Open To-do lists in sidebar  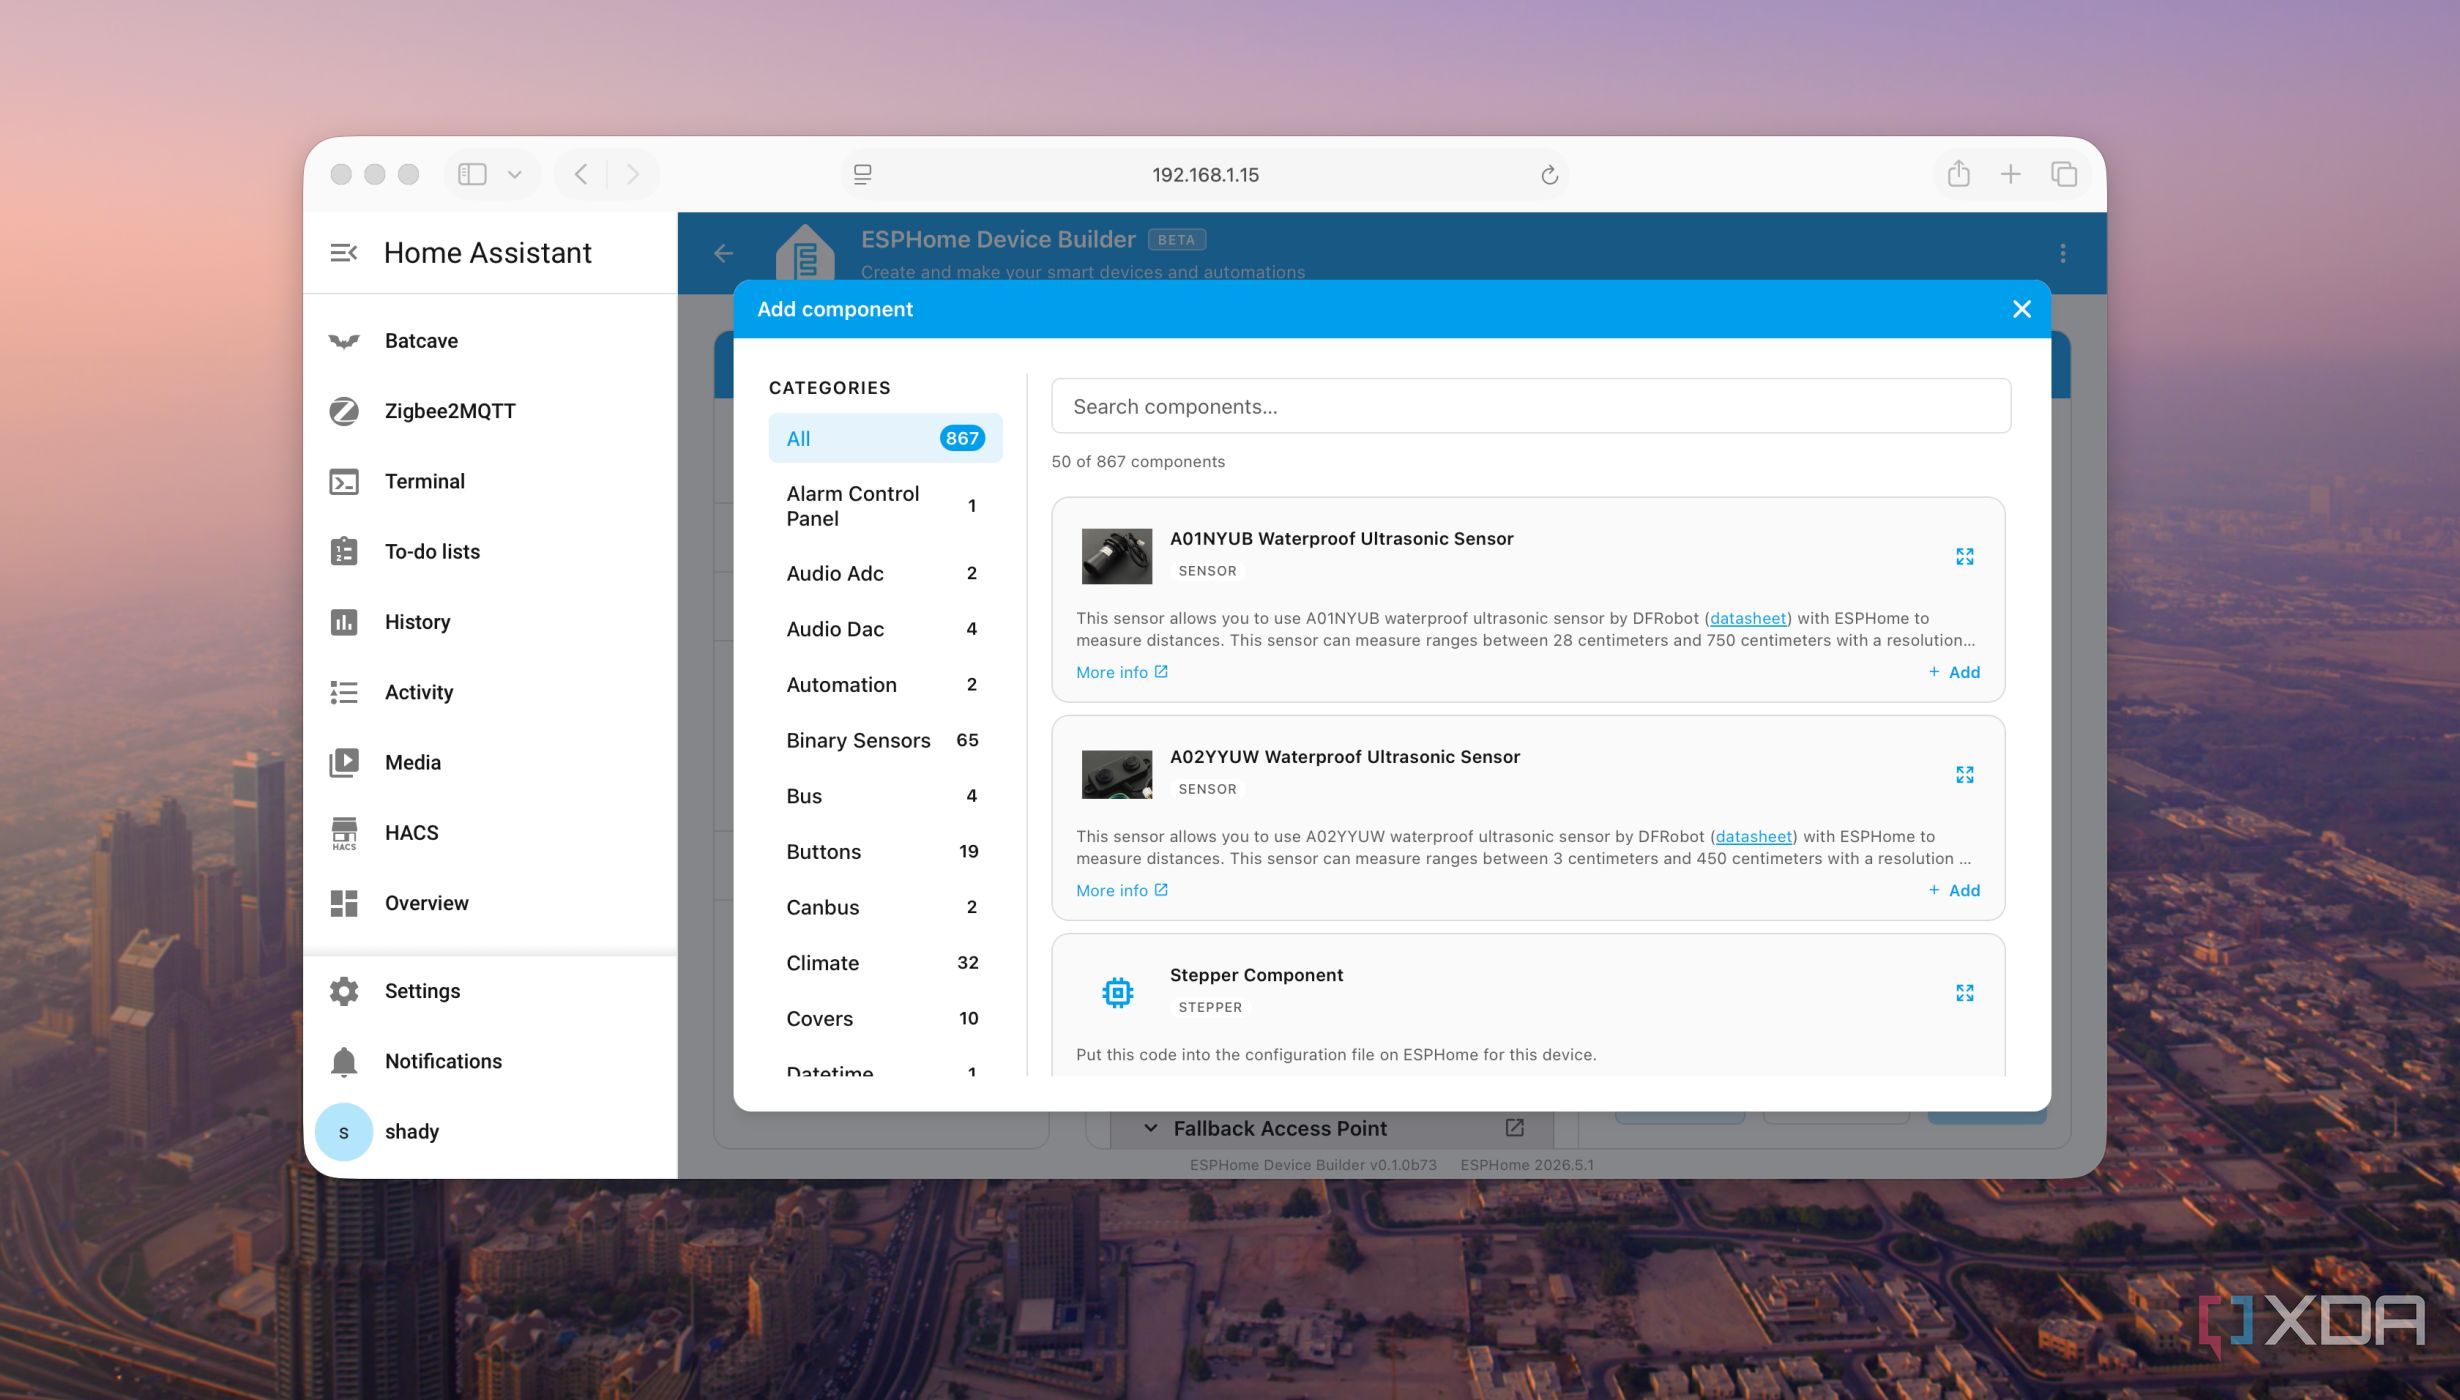point(490,552)
